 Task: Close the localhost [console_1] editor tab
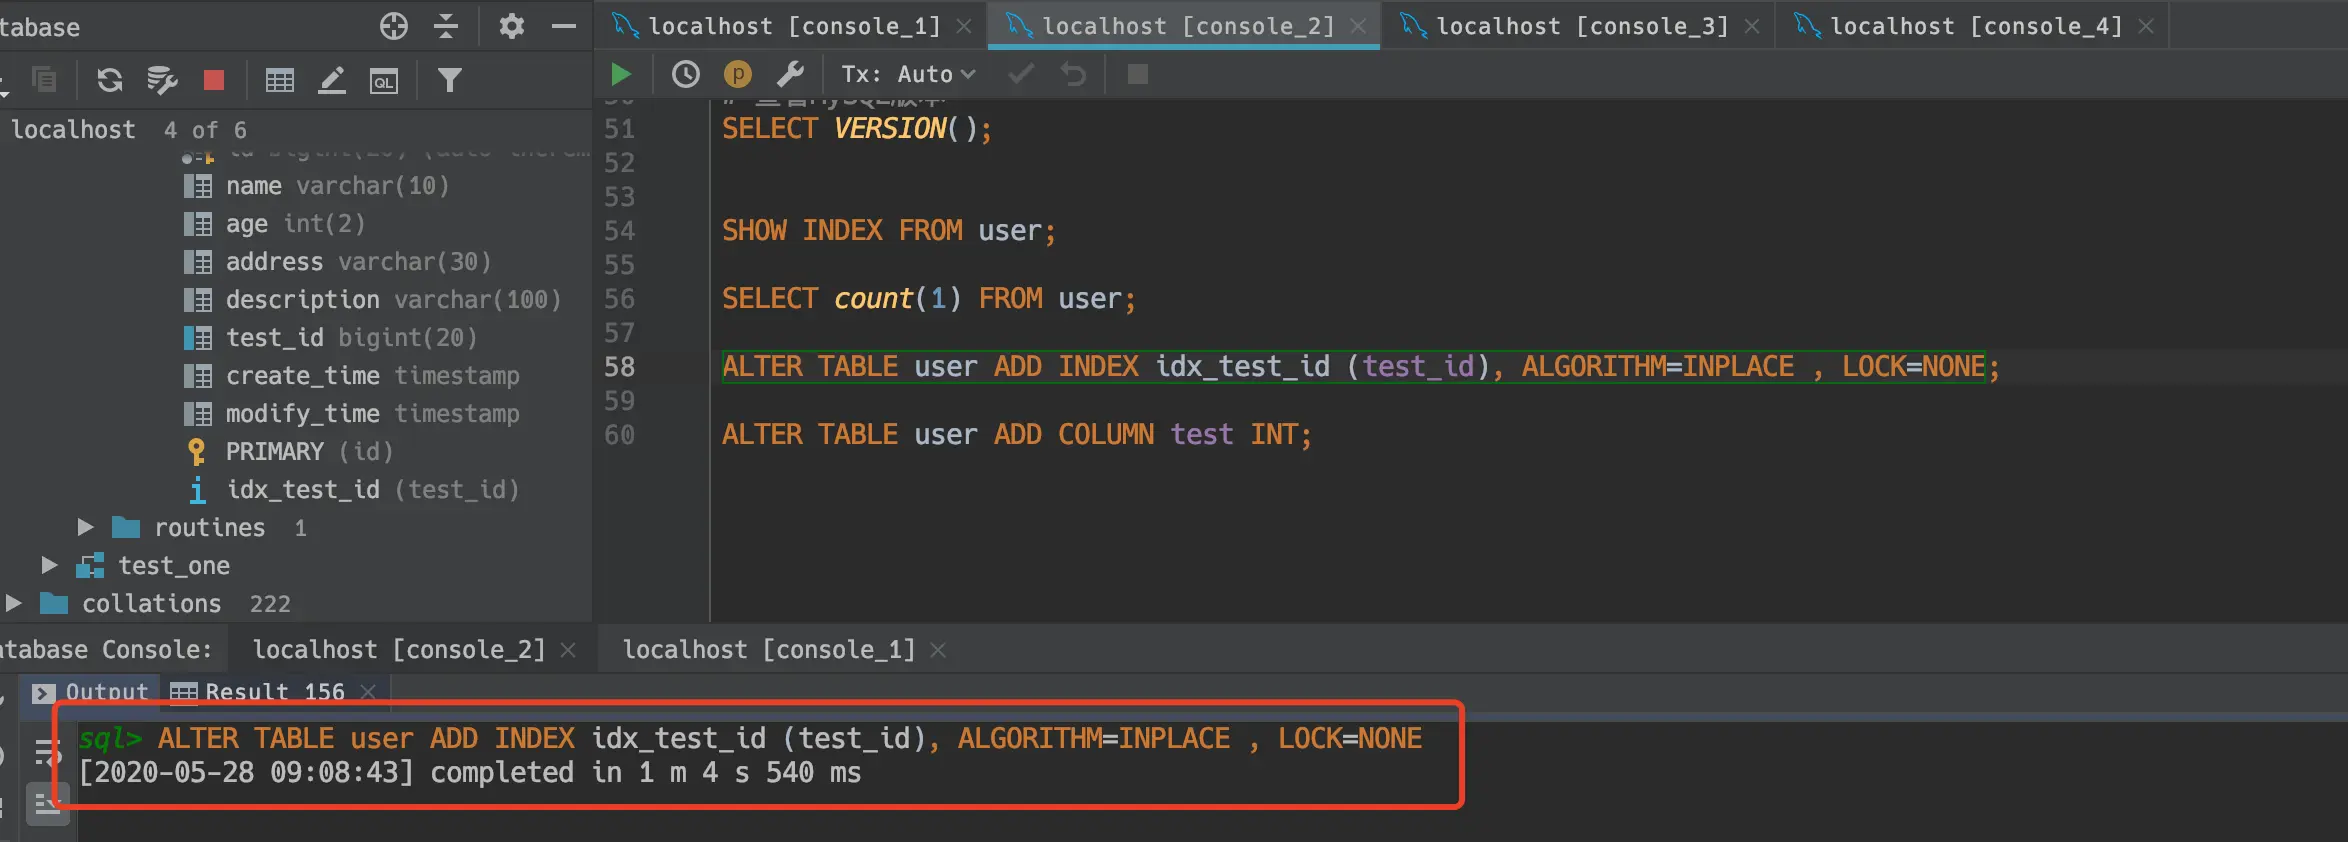(964, 27)
